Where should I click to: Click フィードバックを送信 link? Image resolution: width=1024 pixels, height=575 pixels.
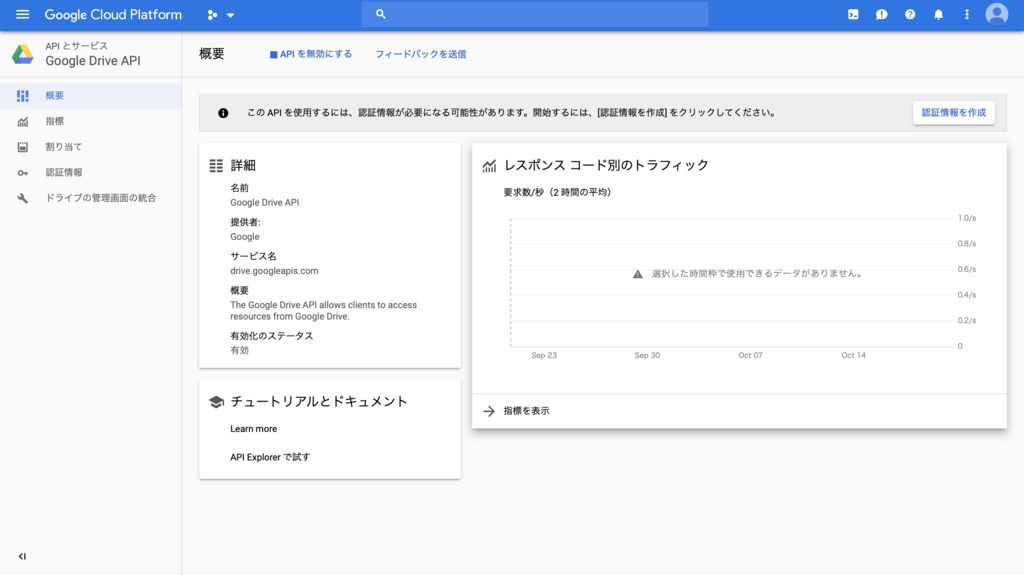click(421, 54)
